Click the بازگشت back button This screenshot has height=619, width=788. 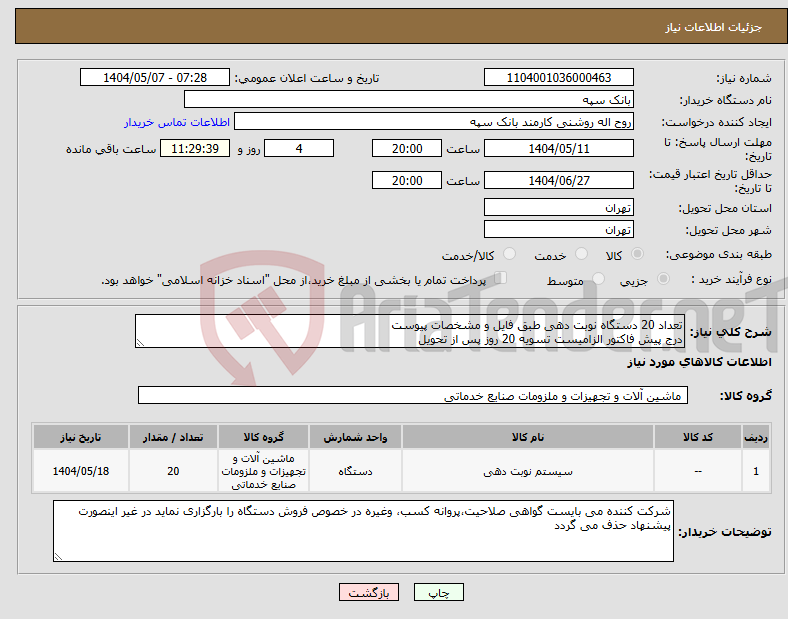369,592
